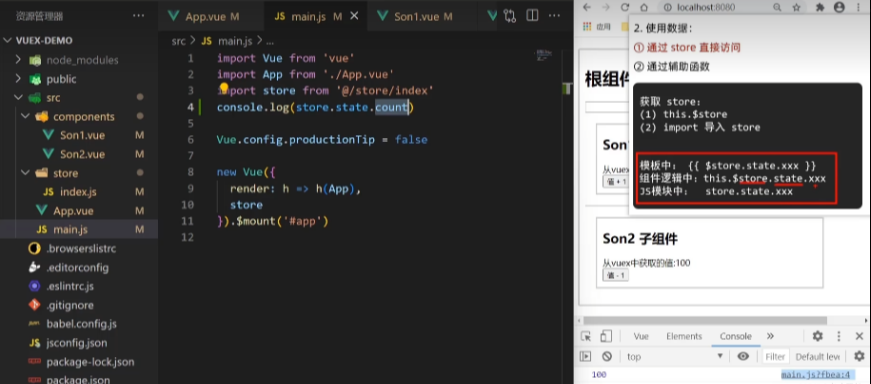Split the VS Code editor
This screenshot has height=384, width=871.
(x=532, y=16)
